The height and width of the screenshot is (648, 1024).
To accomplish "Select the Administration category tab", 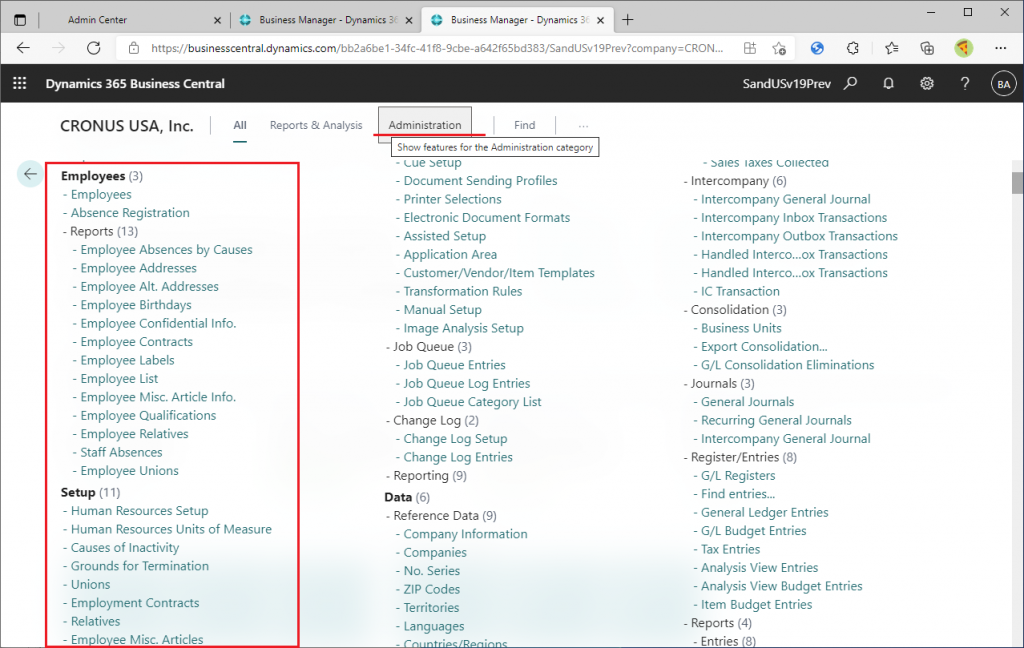I will [424, 125].
